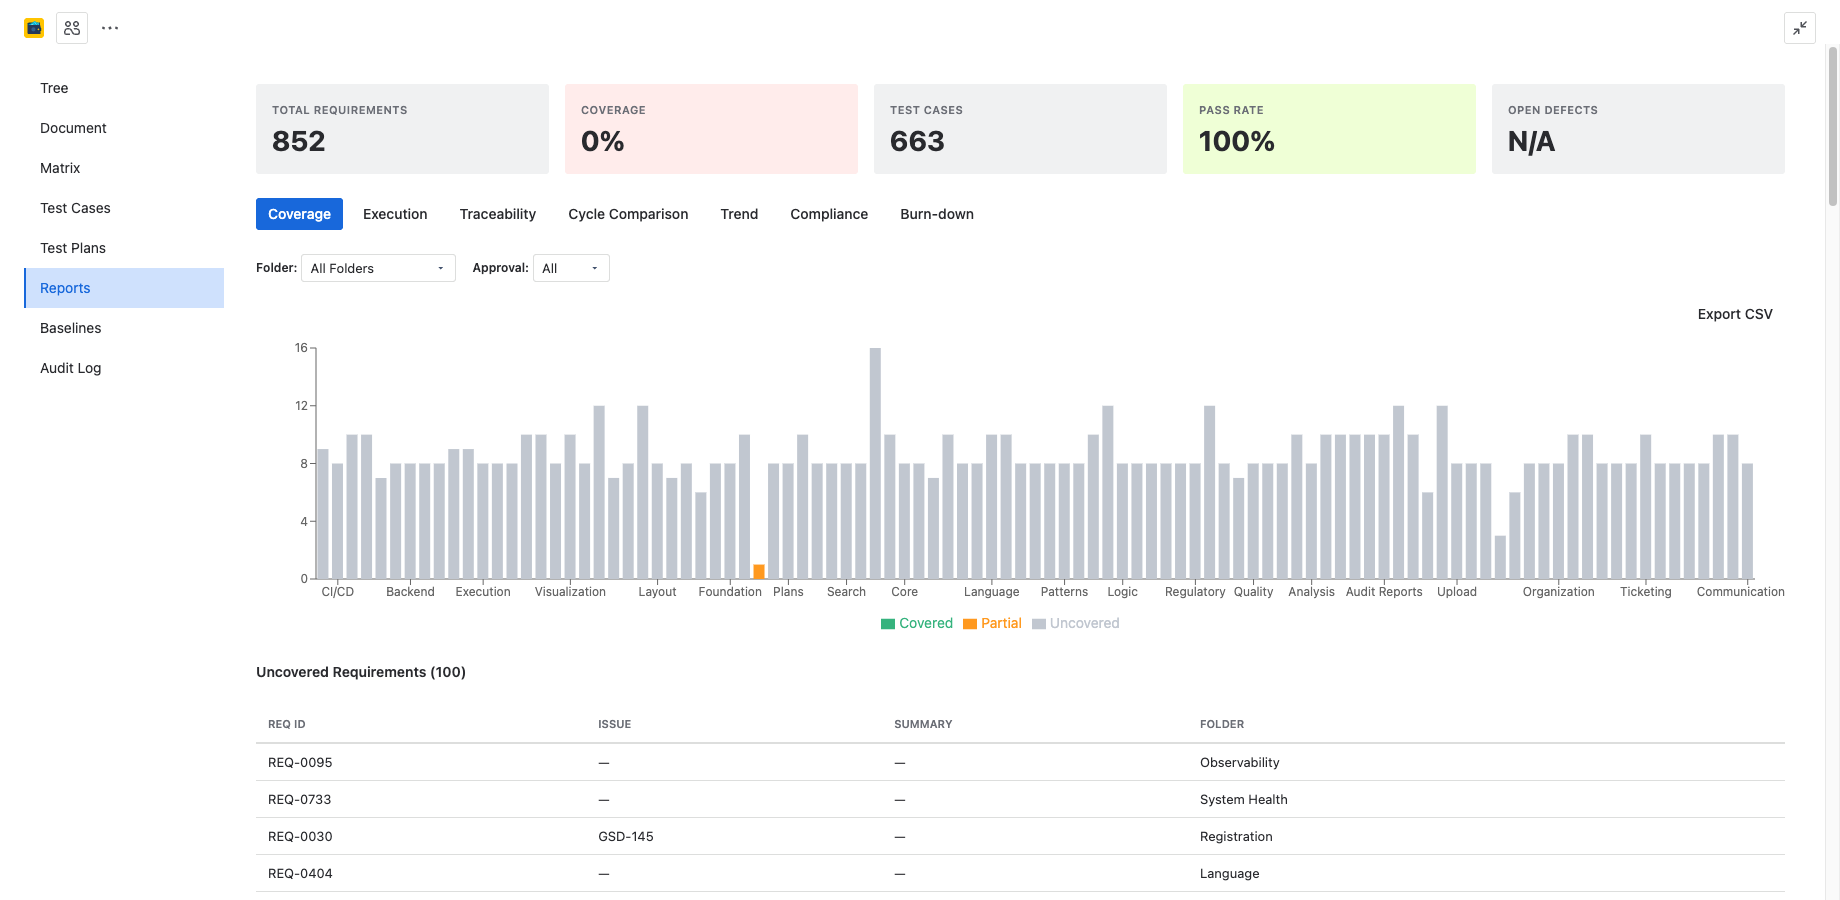Open the requirements app logo icon
1840x900 pixels.
[33, 27]
